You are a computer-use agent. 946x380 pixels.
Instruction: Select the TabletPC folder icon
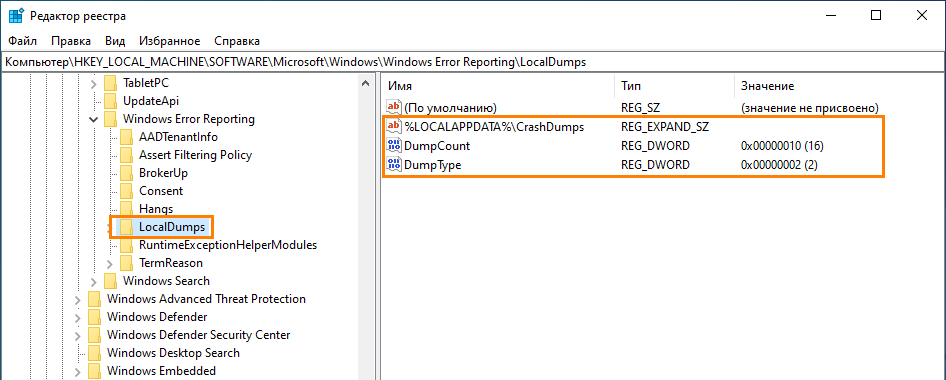tap(110, 83)
